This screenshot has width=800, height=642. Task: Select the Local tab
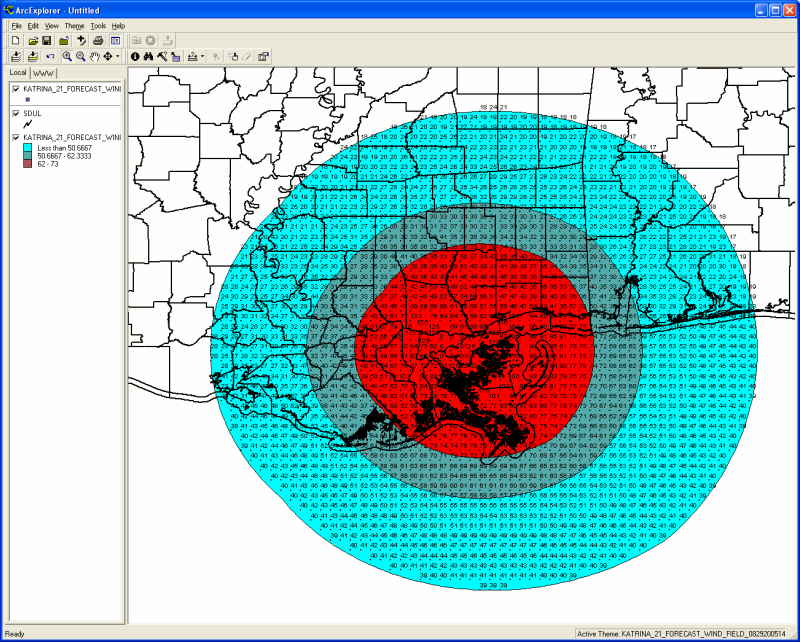(x=18, y=73)
